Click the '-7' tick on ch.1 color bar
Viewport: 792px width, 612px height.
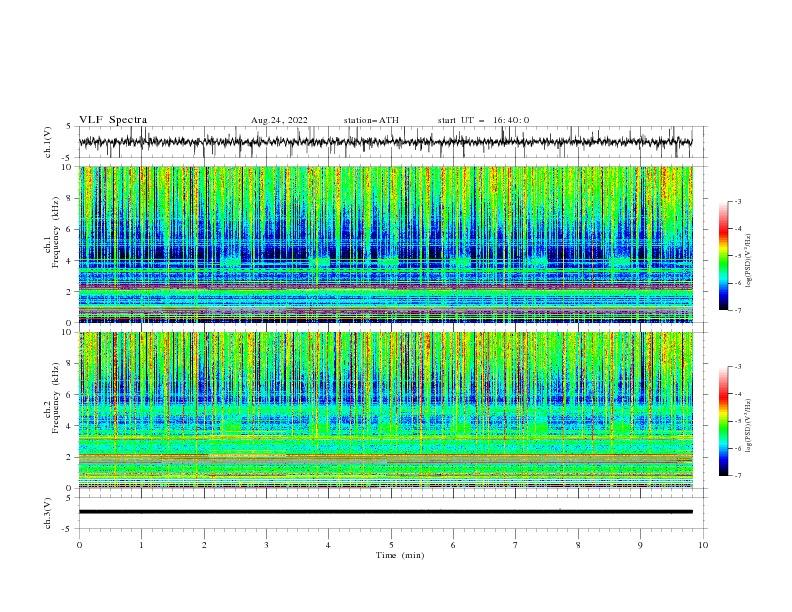click(x=738, y=310)
